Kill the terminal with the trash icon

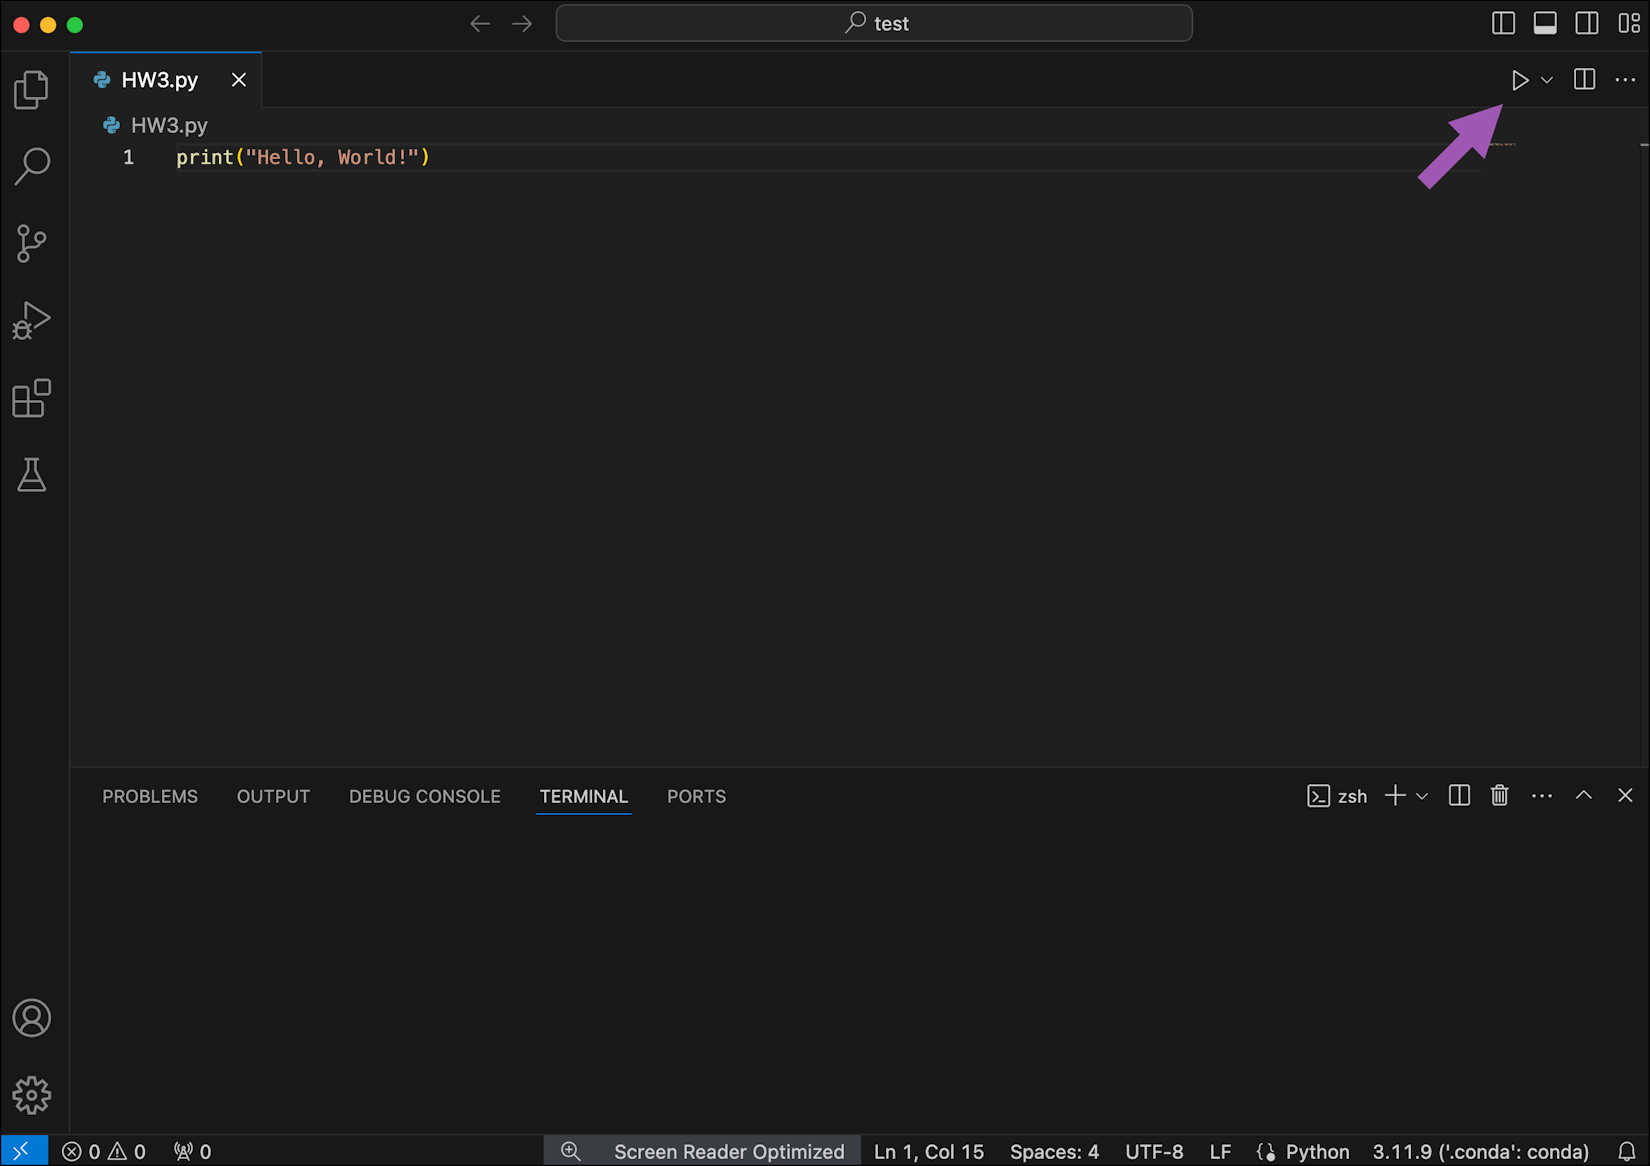(1499, 795)
